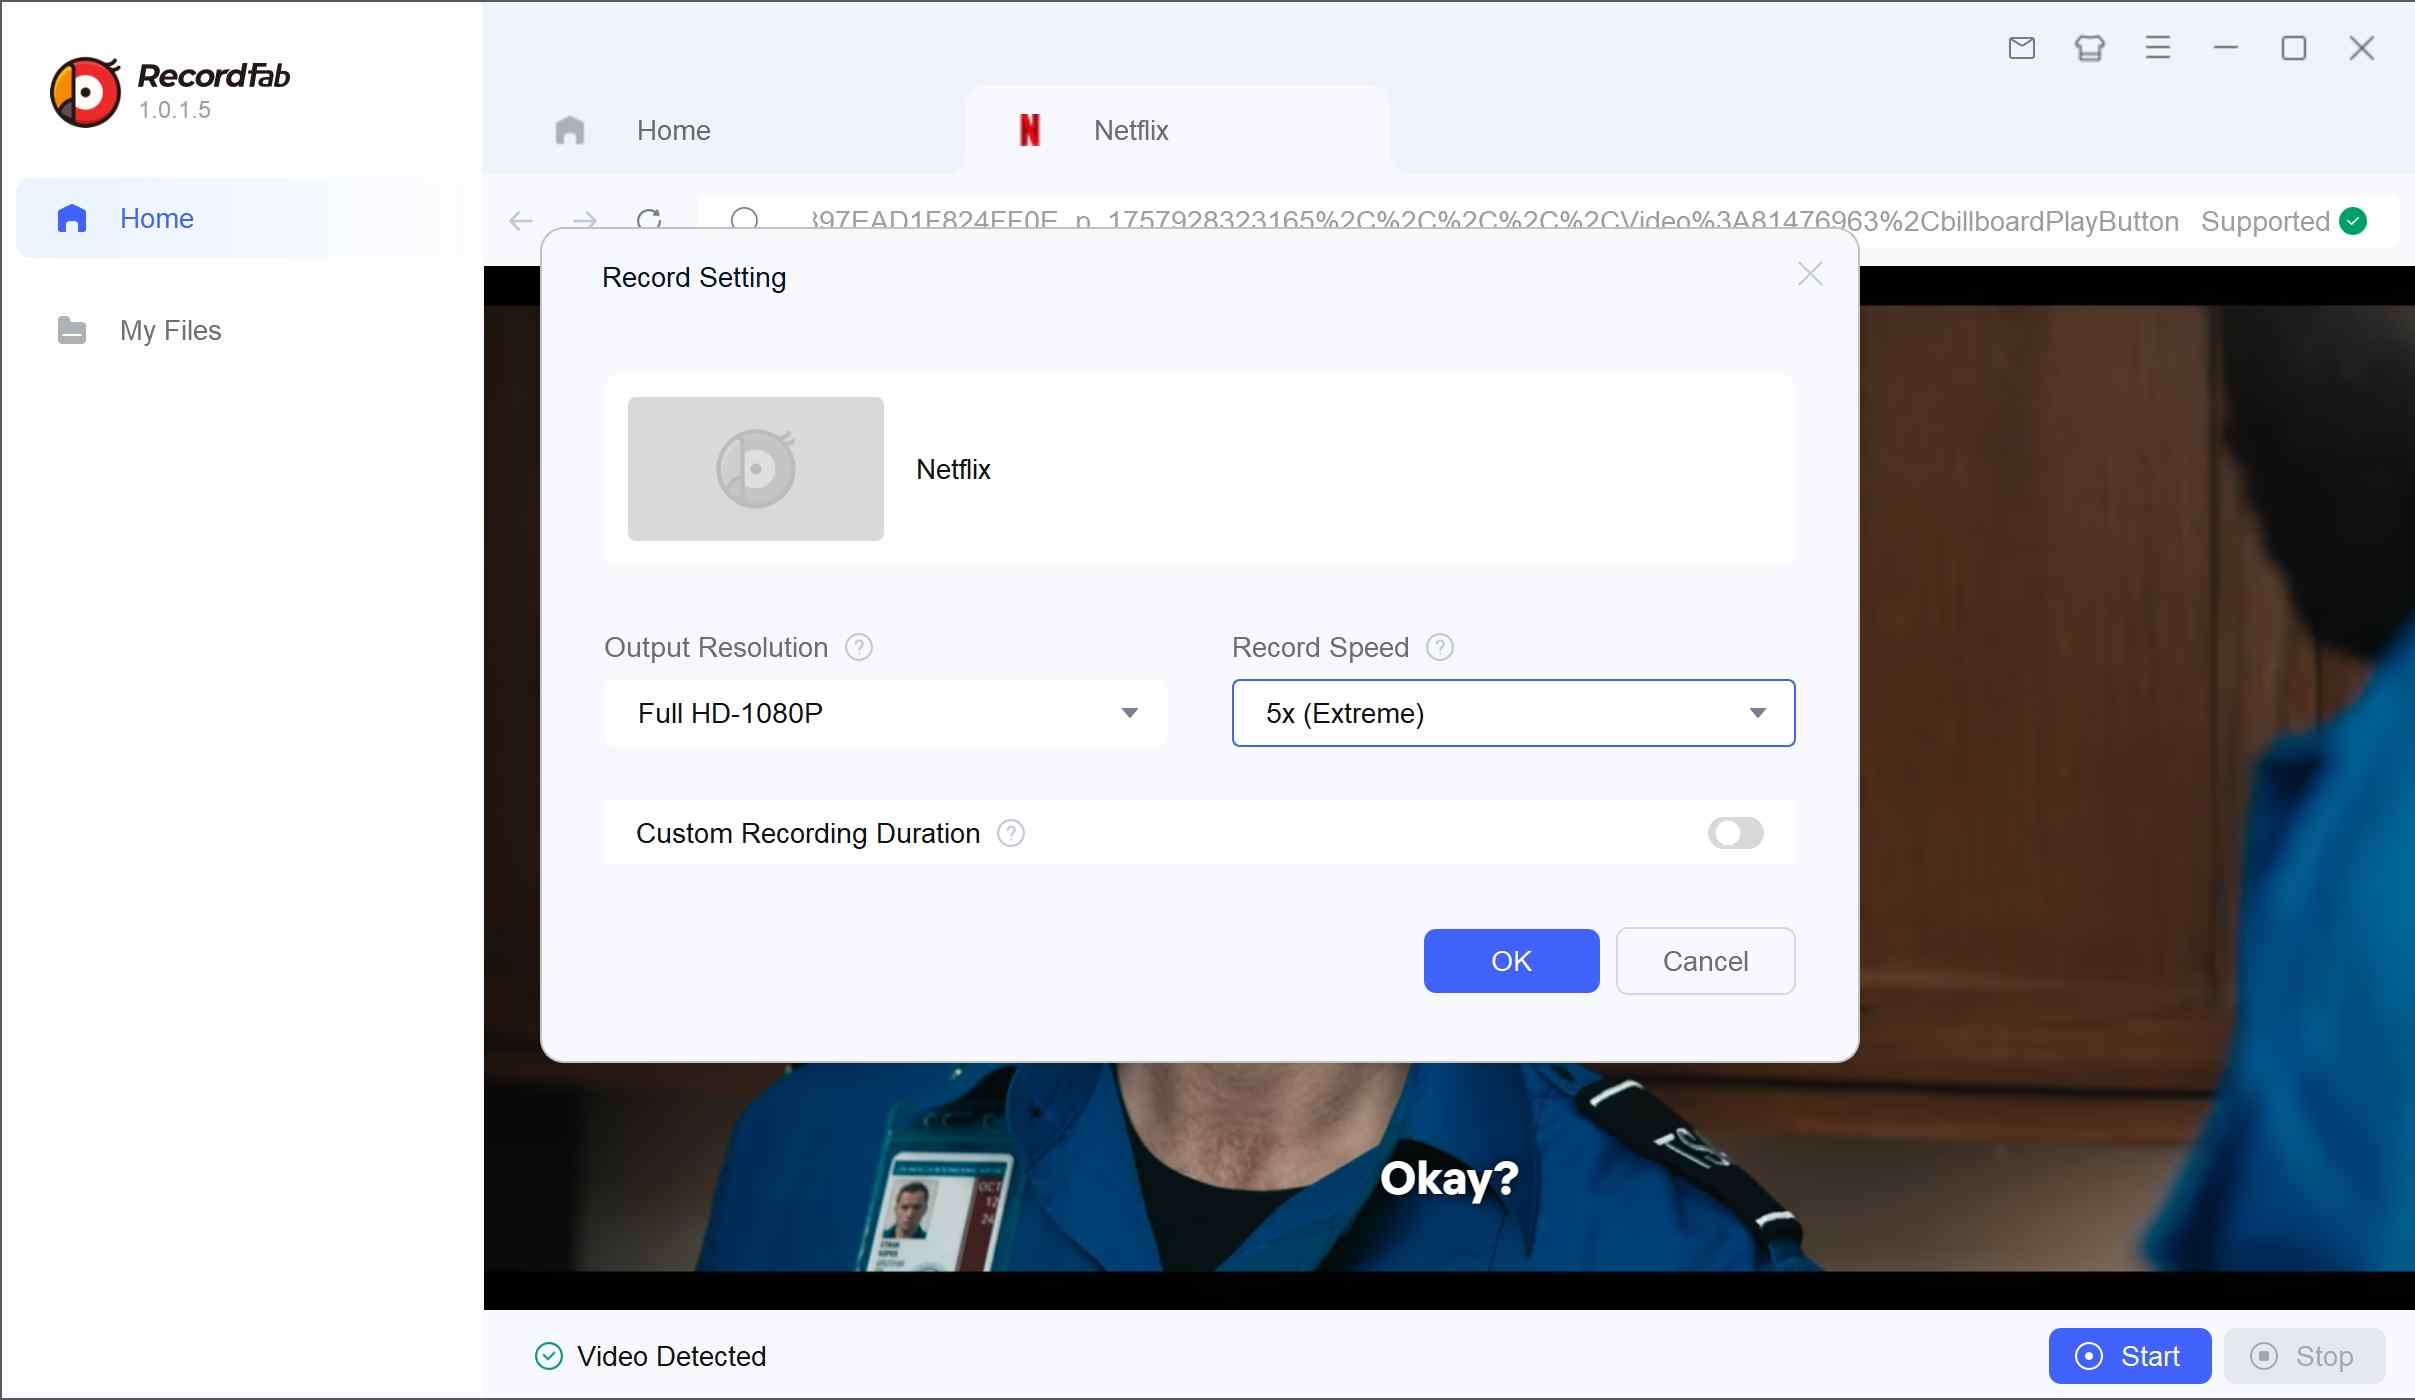Viewport: 2415px width, 1400px height.
Task: Reload the page with refresh icon
Action: pos(649,220)
